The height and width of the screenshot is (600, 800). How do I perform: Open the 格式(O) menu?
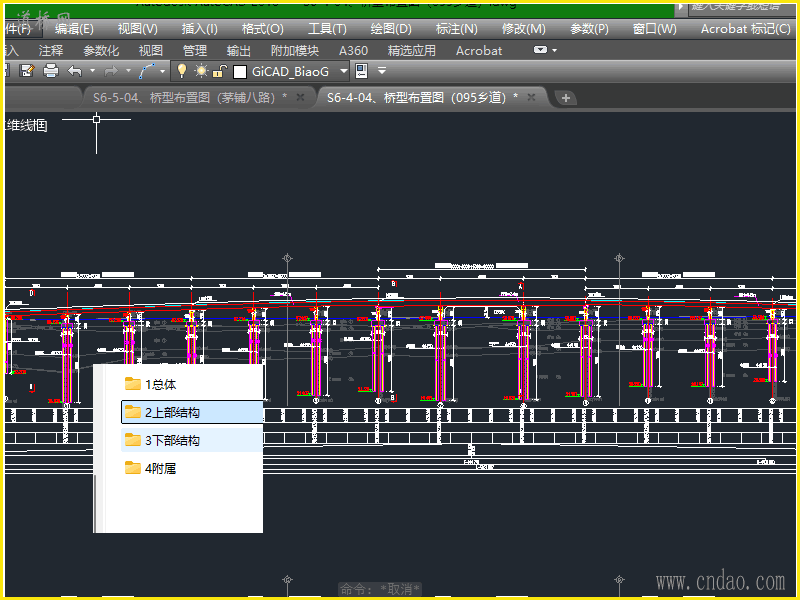pyautogui.click(x=262, y=29)
